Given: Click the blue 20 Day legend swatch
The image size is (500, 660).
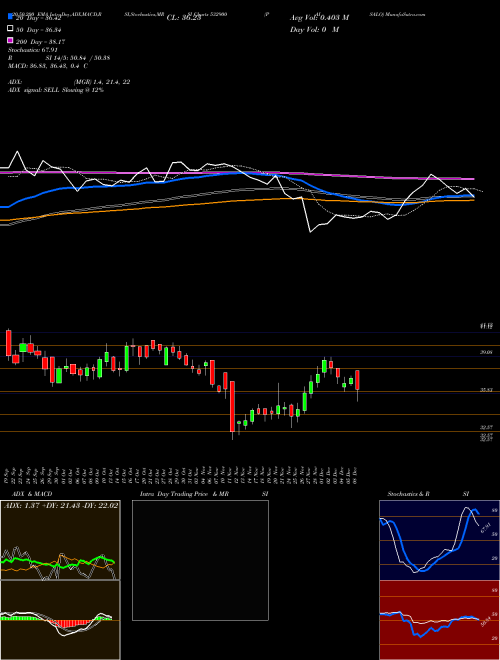Looking at the screenshot, I should click(x=11, y=17).
